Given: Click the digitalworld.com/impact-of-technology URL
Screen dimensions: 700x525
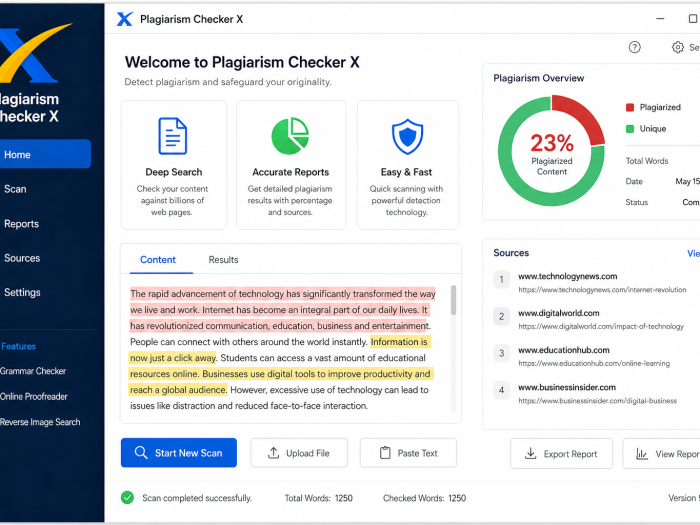Looking at the screenshot, I should coord(600,326).
